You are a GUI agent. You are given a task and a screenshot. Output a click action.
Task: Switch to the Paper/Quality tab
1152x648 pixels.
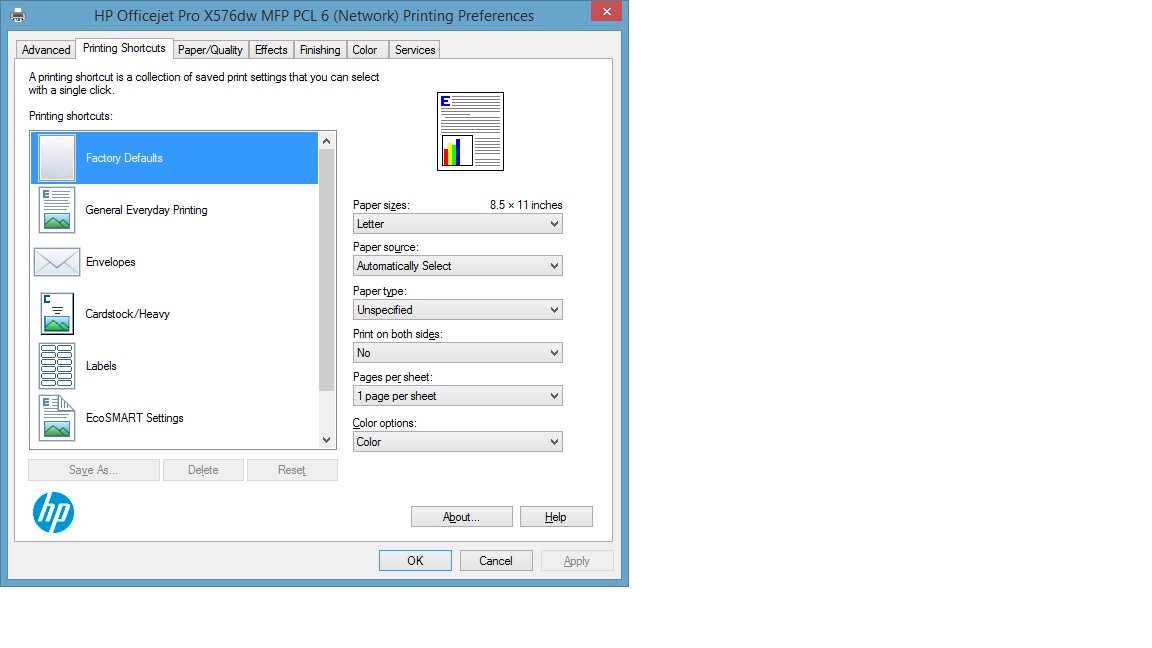click(210, 50)
